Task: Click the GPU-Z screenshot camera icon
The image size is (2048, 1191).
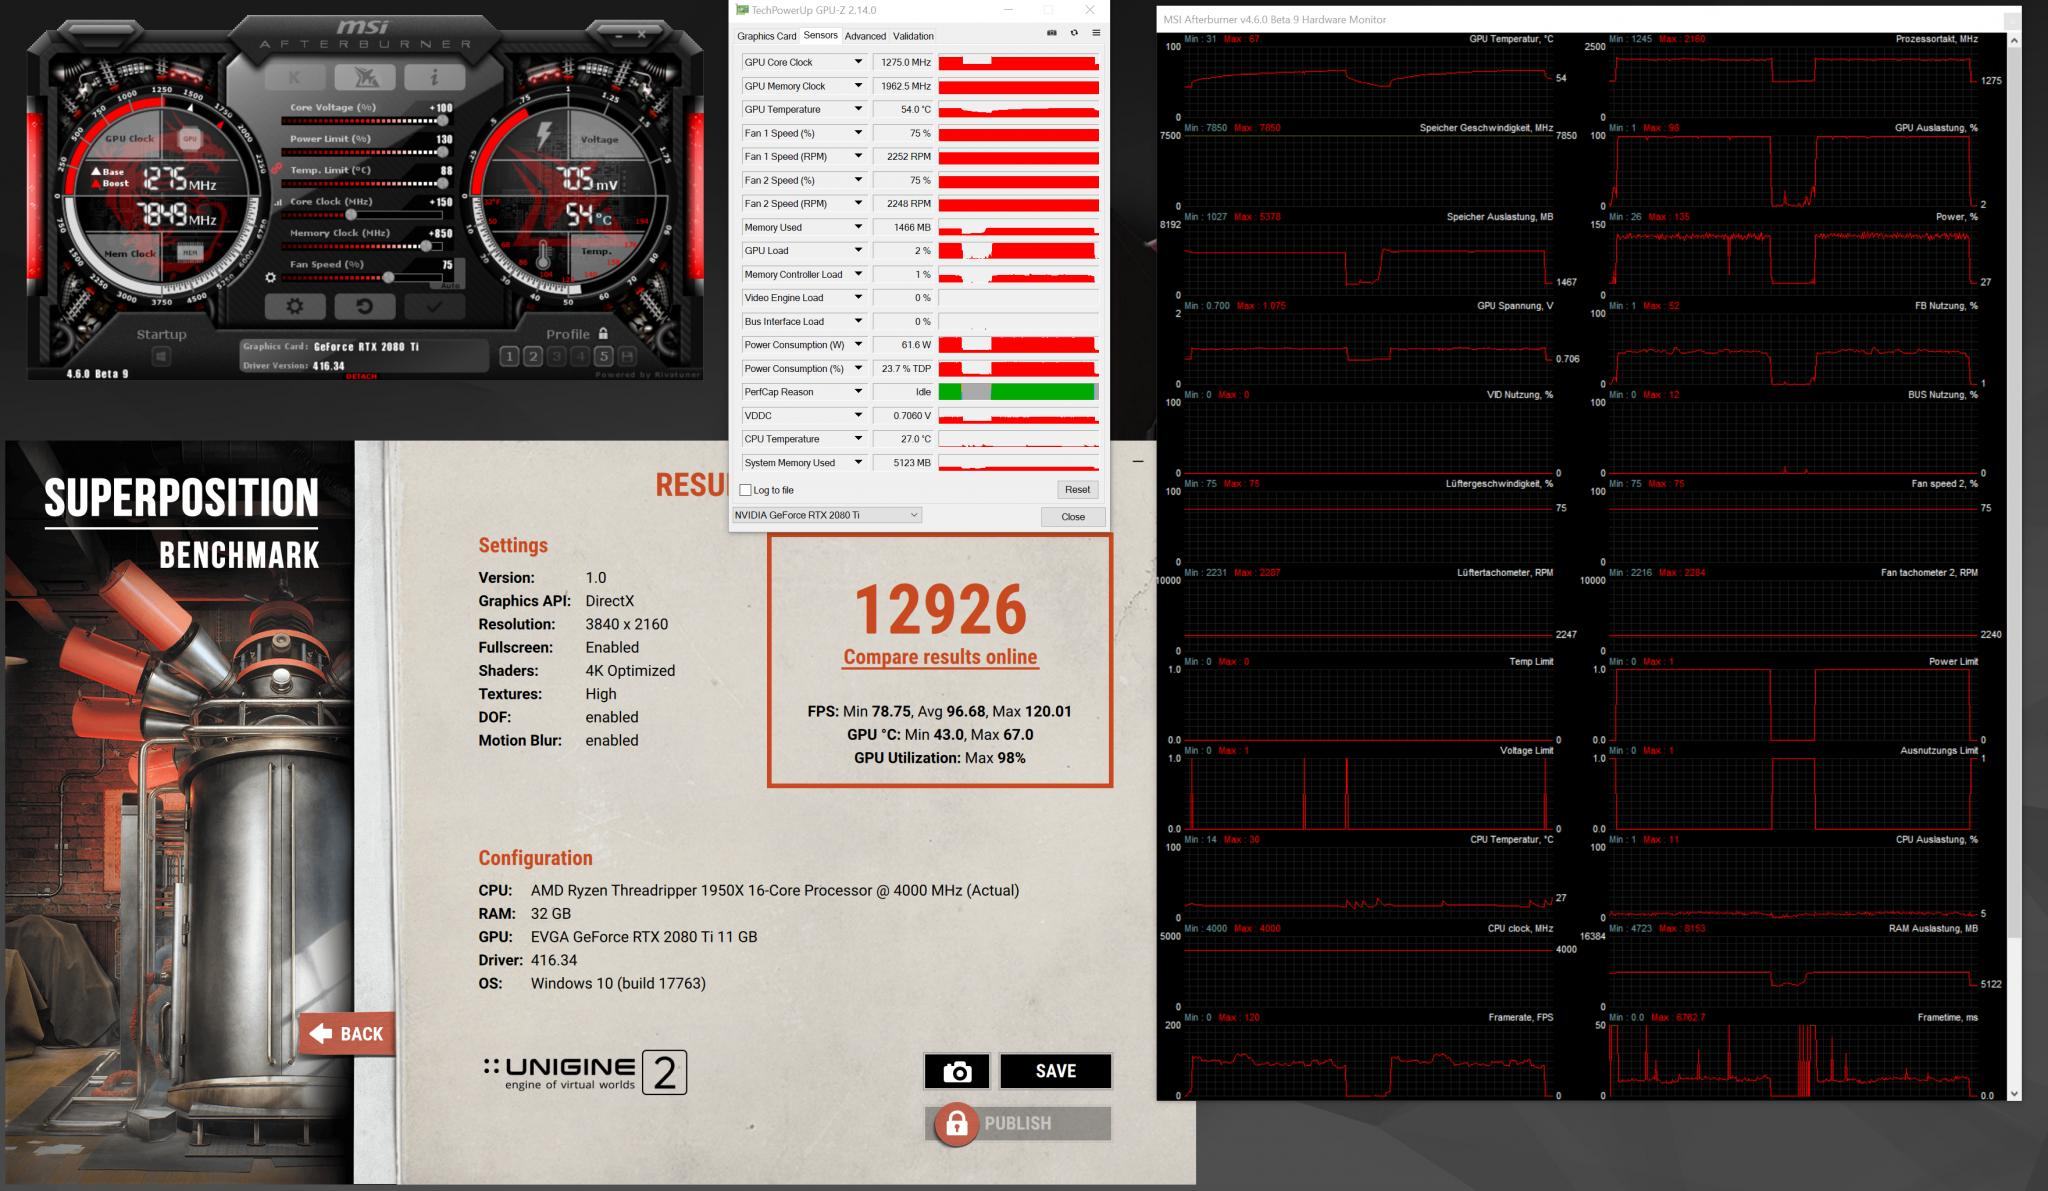Action: [x=1051, y=33]
